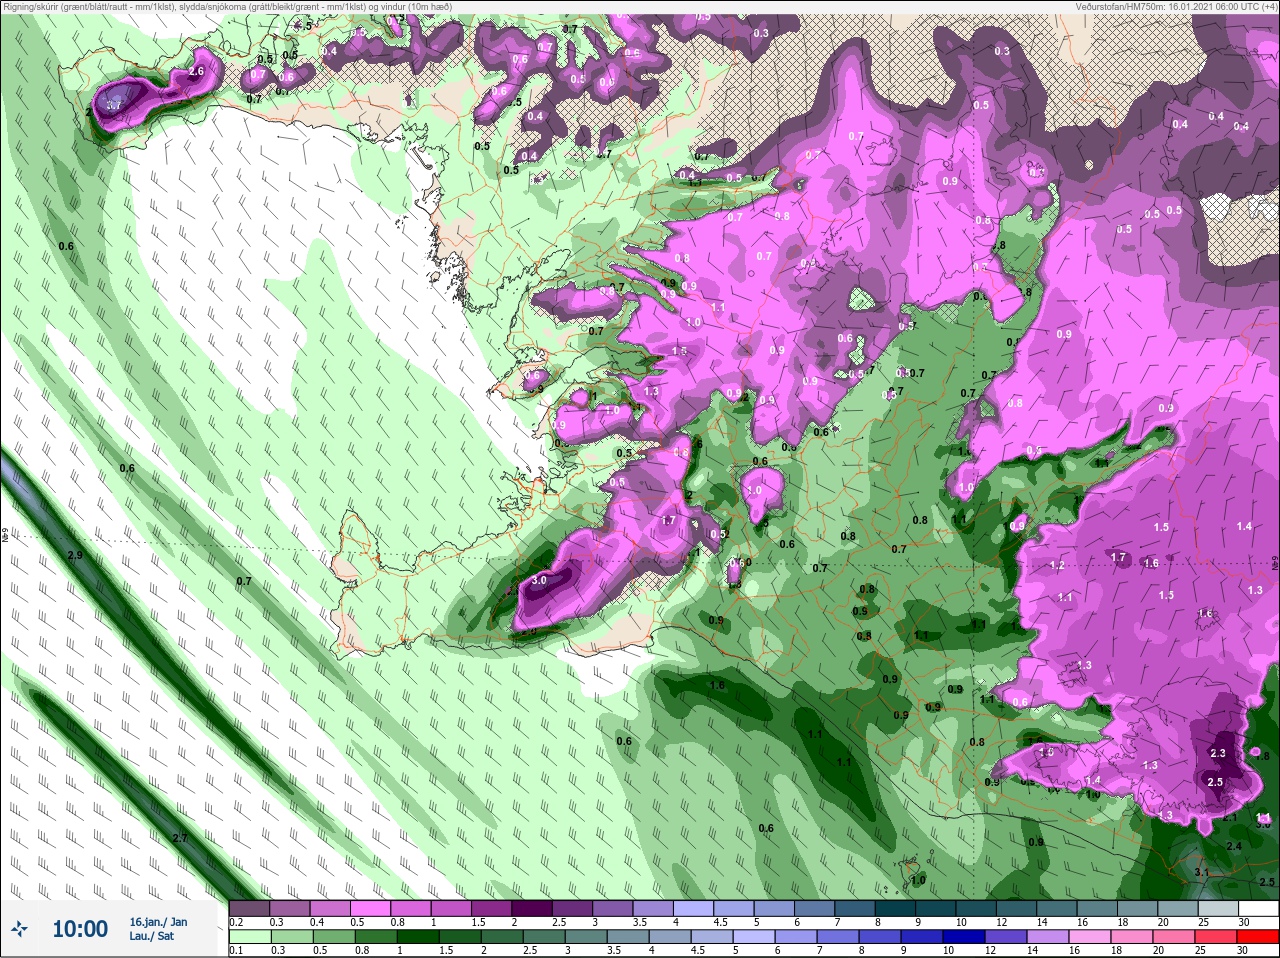Click the 2.3 value in the dark purple southeast area
Viewport: 1280px width, 958px height.
1218,753
